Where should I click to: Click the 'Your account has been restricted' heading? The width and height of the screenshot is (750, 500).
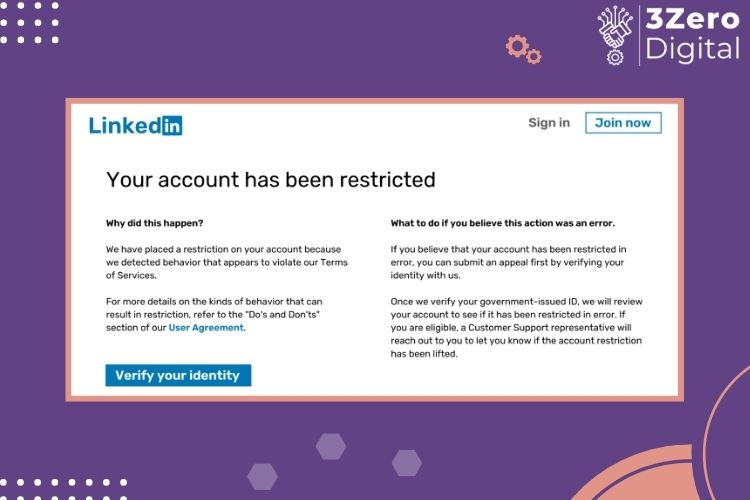pyautogui.click(x=271, y=180)
